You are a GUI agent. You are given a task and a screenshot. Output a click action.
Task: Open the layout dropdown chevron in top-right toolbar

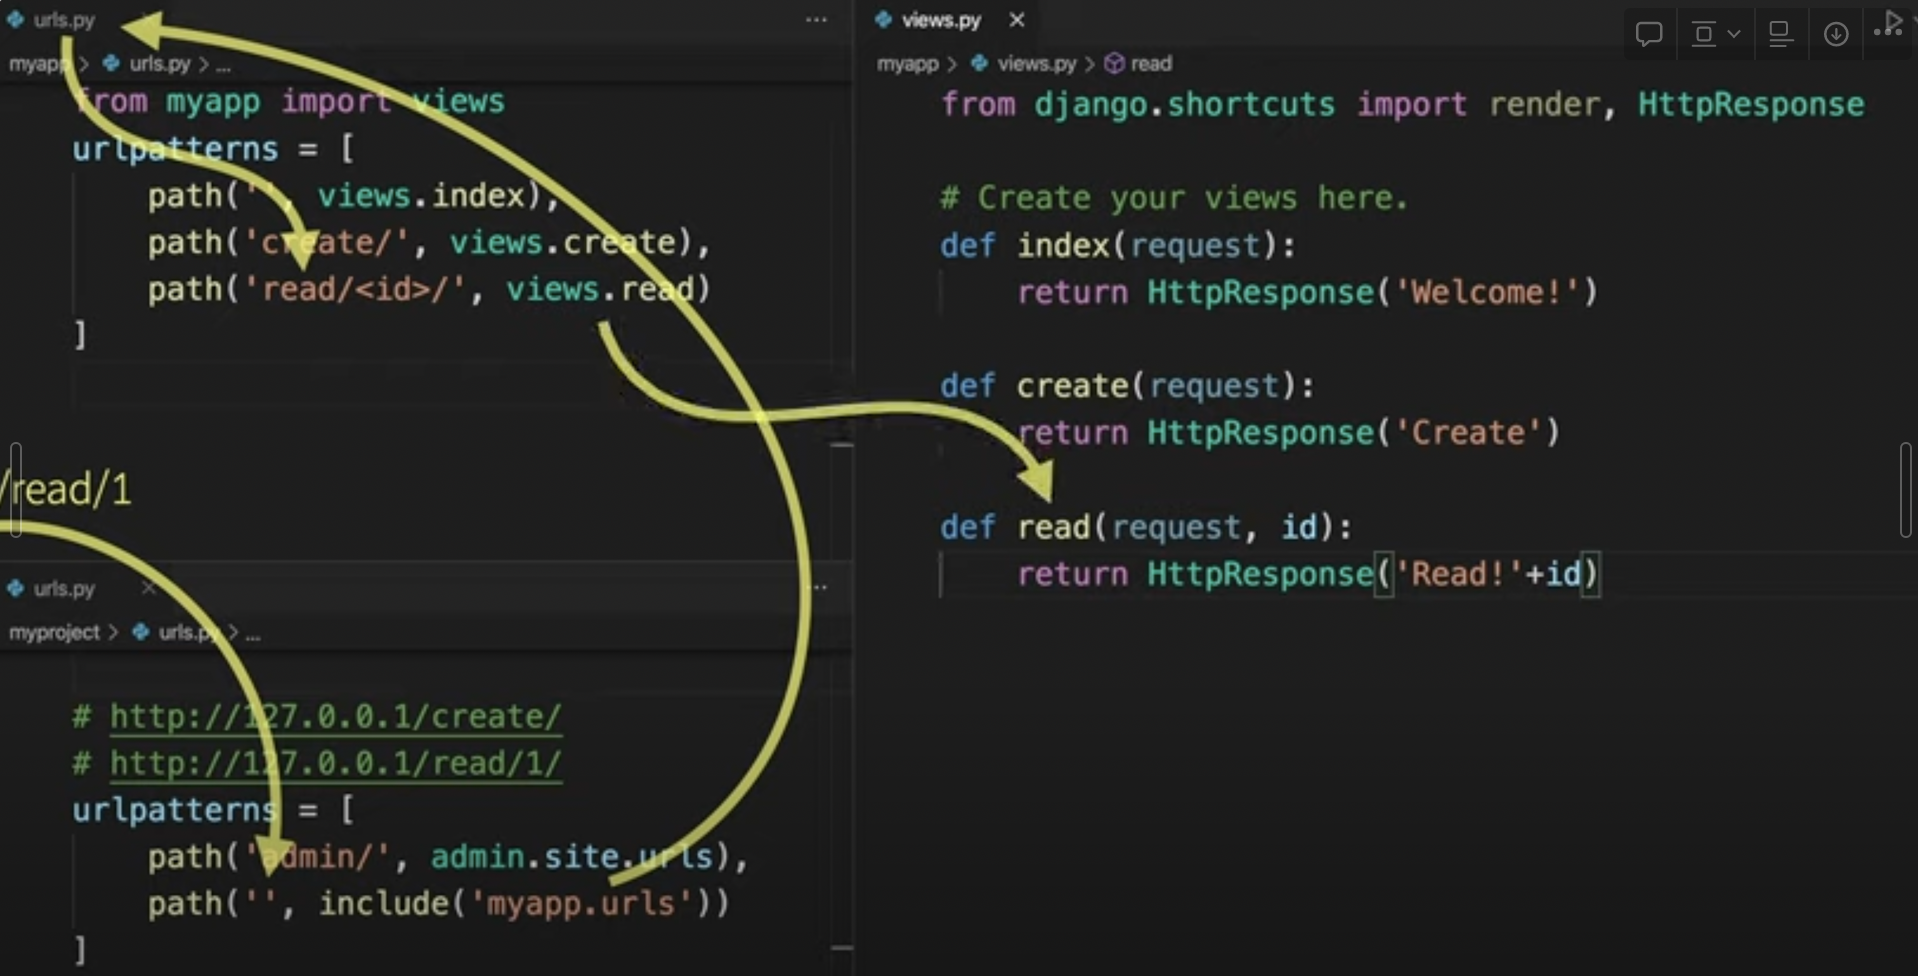tap(1734, 34)
